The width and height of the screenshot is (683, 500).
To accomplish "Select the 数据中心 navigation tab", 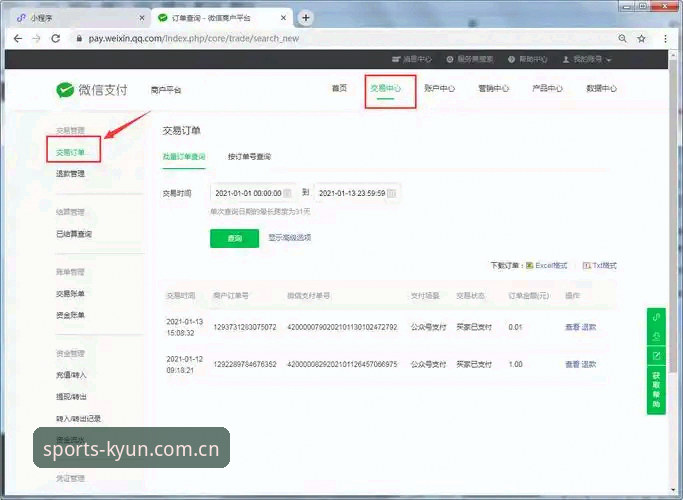I will click(x=602, y=88).
